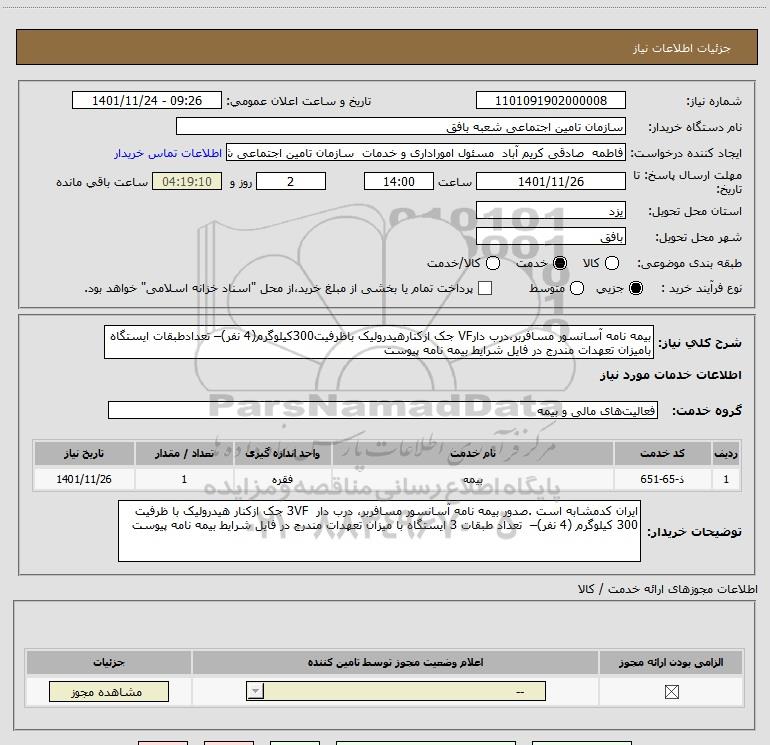The image size is (770, 745).
Task: Click the نام خدمت column header
Action: coord(472,453)
